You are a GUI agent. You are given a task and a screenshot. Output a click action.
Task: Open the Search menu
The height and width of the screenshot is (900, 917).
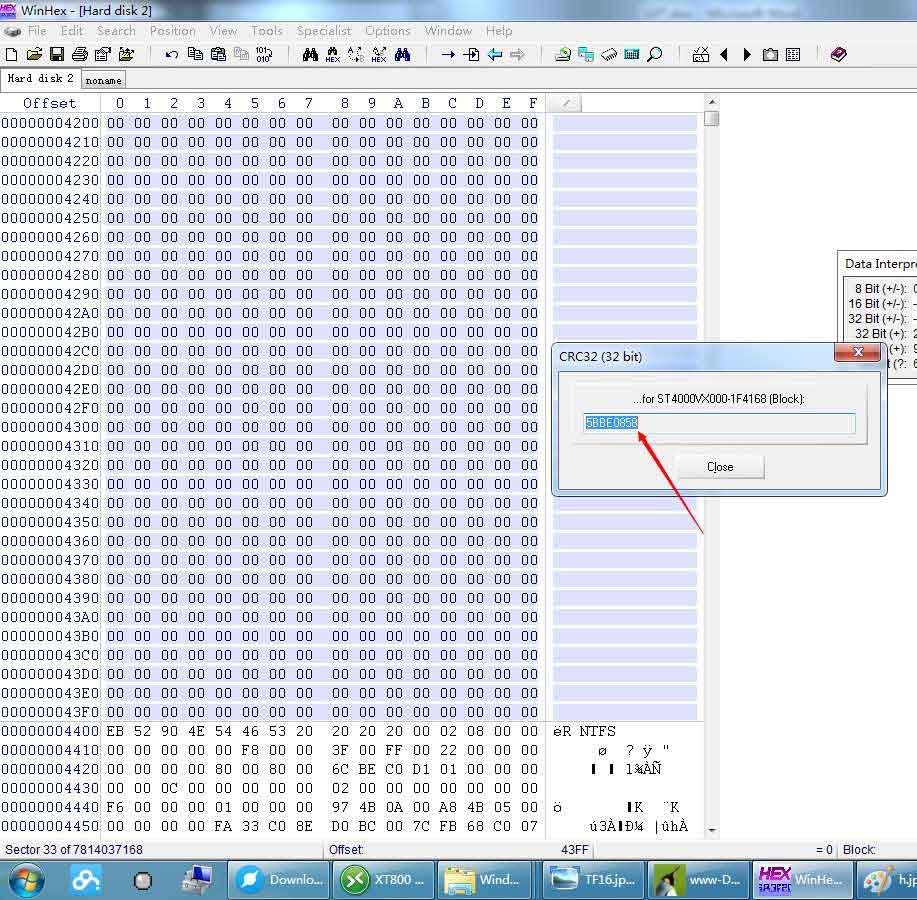pos(116,31)
